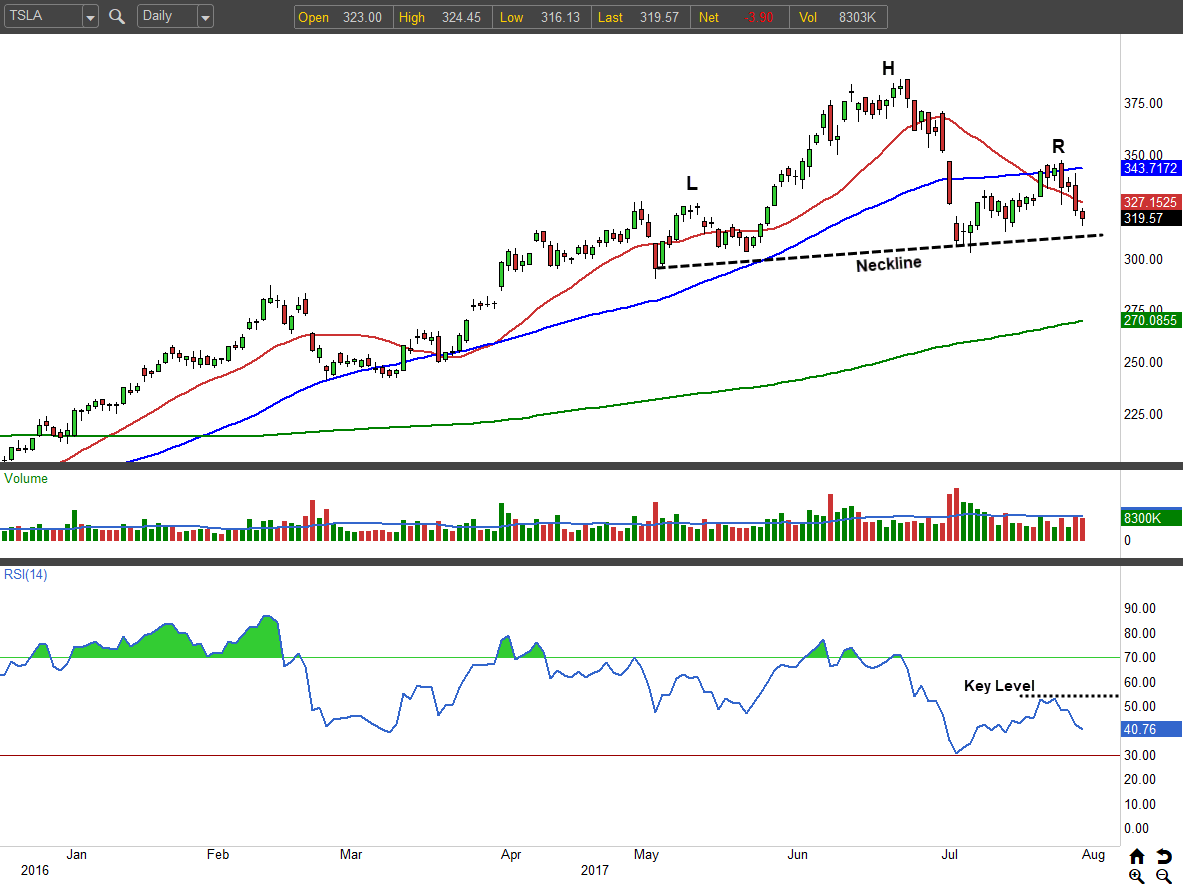Select the red 327.1525 moving average tag
The width and height of the screenshot is (1183, 886).
(1151, 201)
